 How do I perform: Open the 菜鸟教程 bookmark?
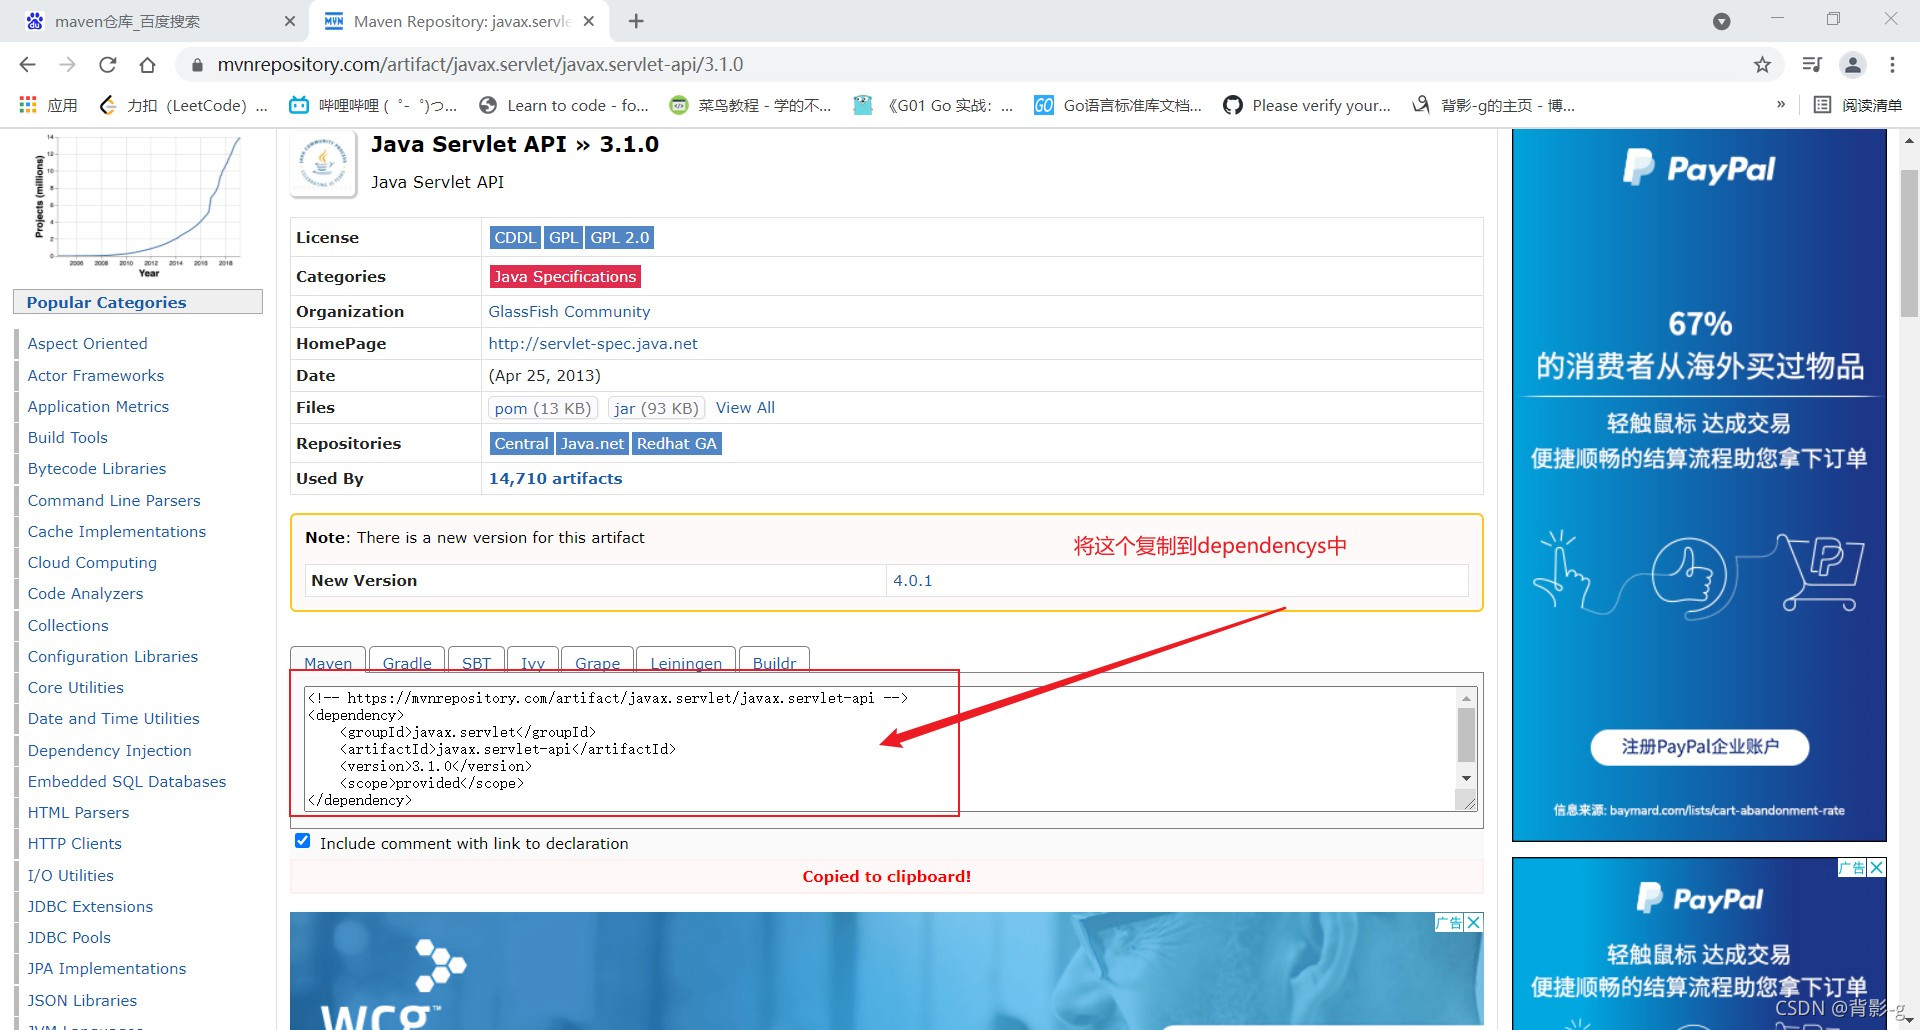tap(750, 105)
